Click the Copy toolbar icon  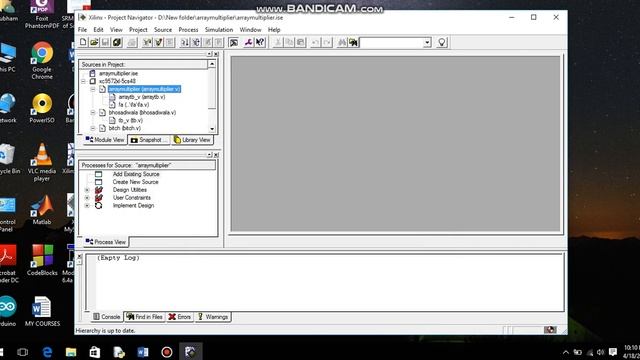pos(289,42)
